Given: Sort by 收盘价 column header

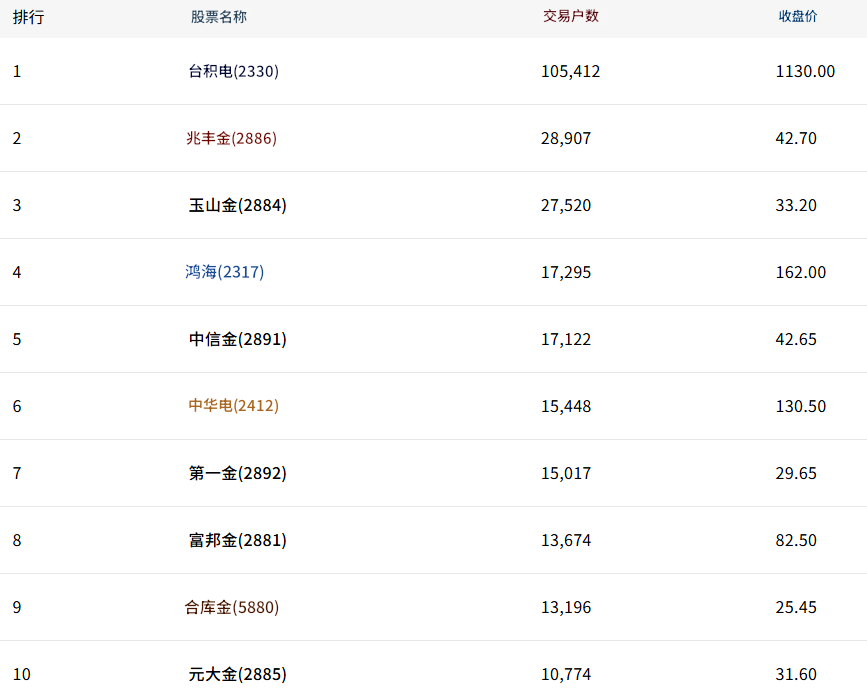Looking at the screenshot, I should (x=798, y=17).
